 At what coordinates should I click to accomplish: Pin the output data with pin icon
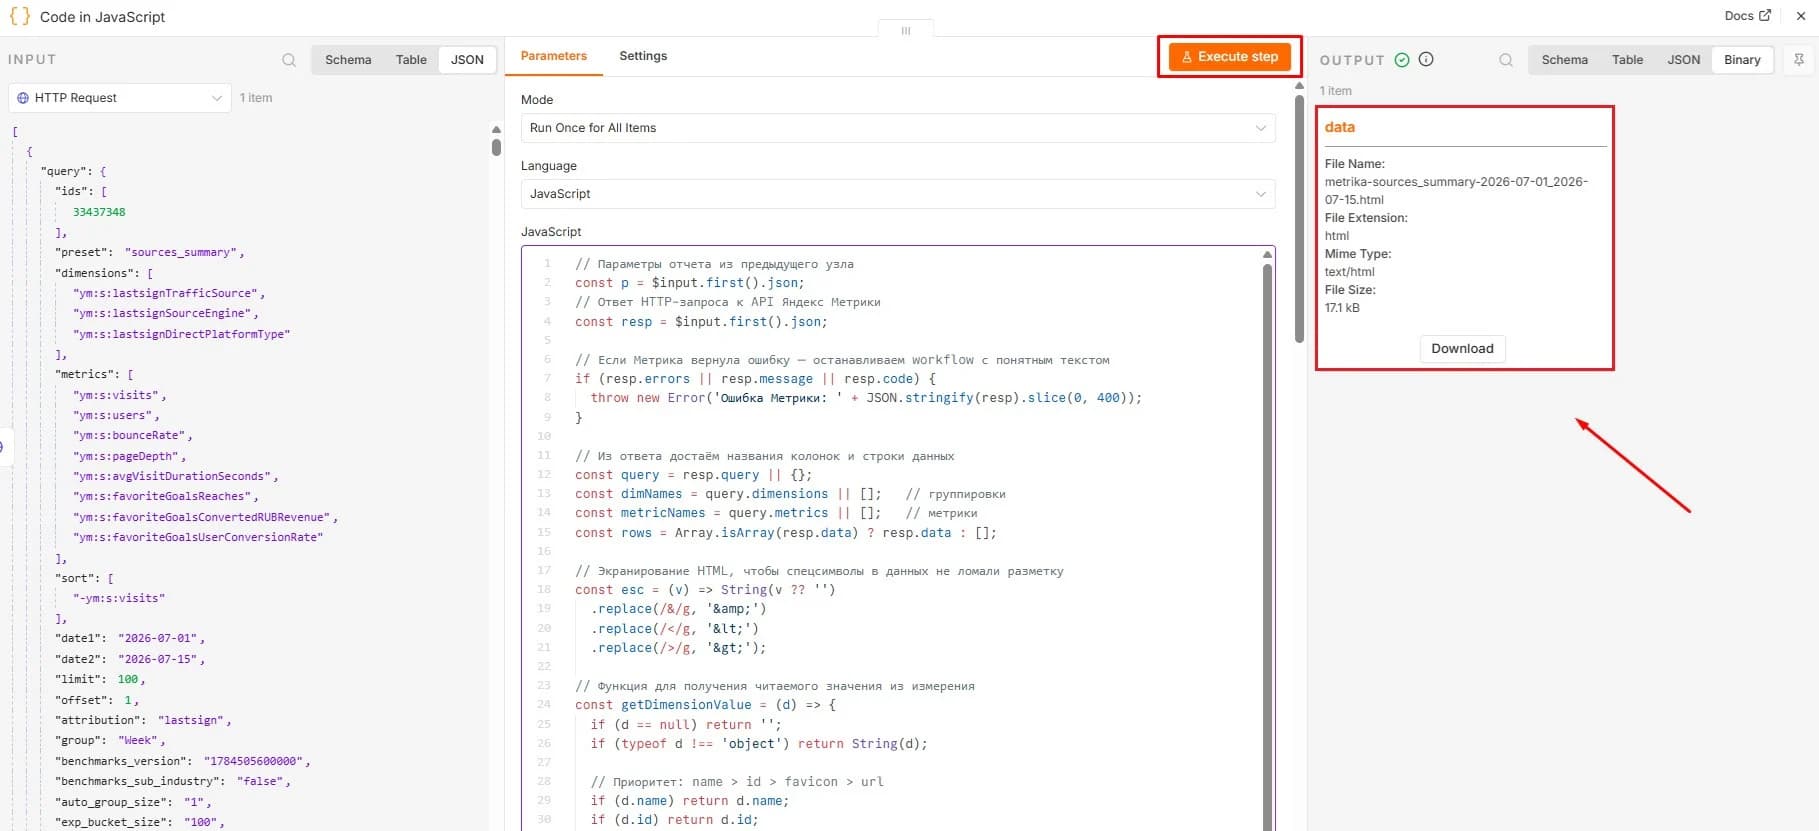pos(1799,60)
